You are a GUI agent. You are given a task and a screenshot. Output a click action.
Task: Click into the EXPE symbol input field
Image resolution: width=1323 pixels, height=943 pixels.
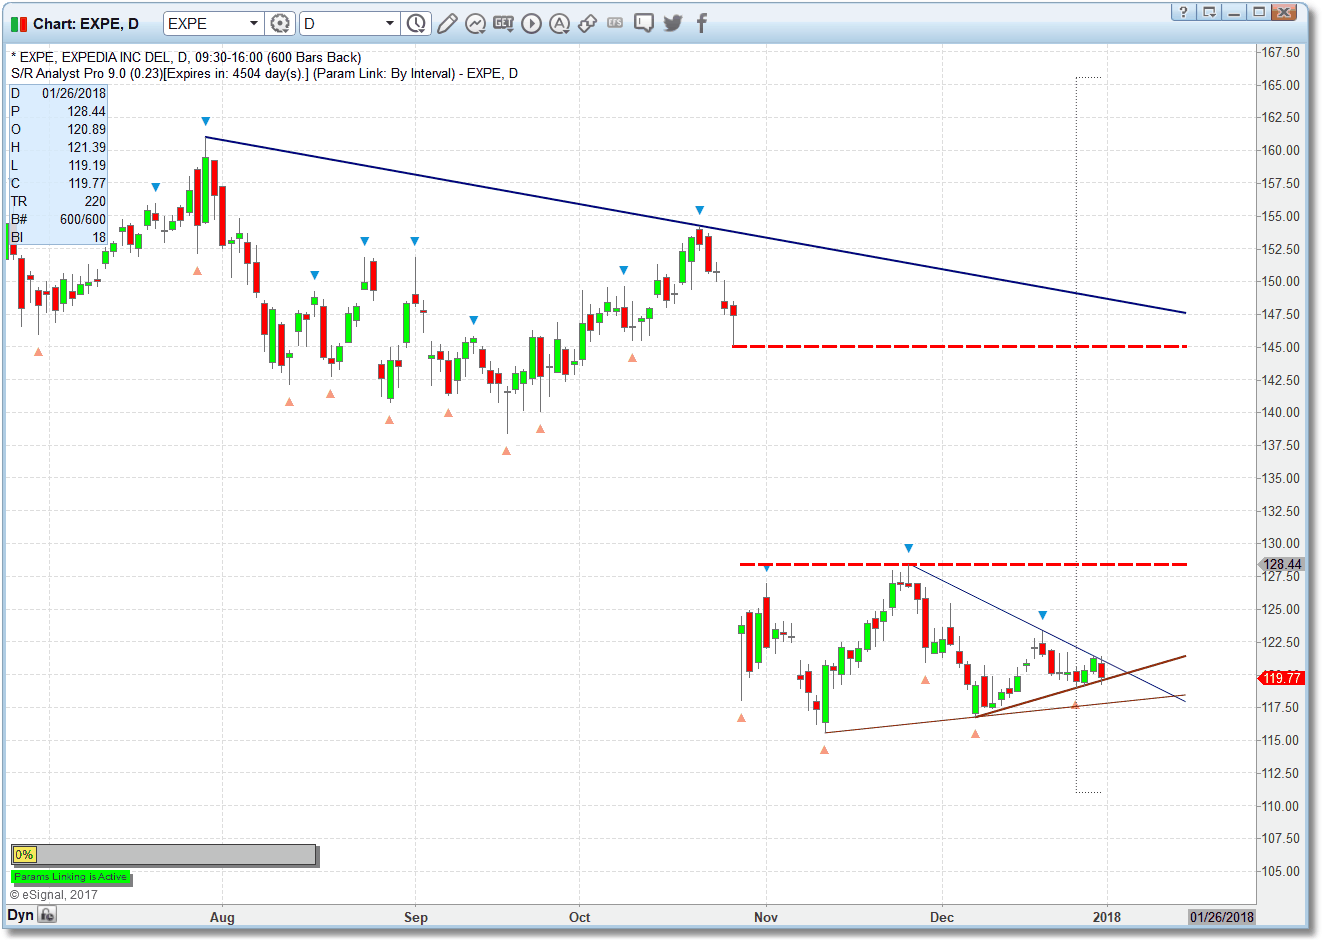[205, 23]
